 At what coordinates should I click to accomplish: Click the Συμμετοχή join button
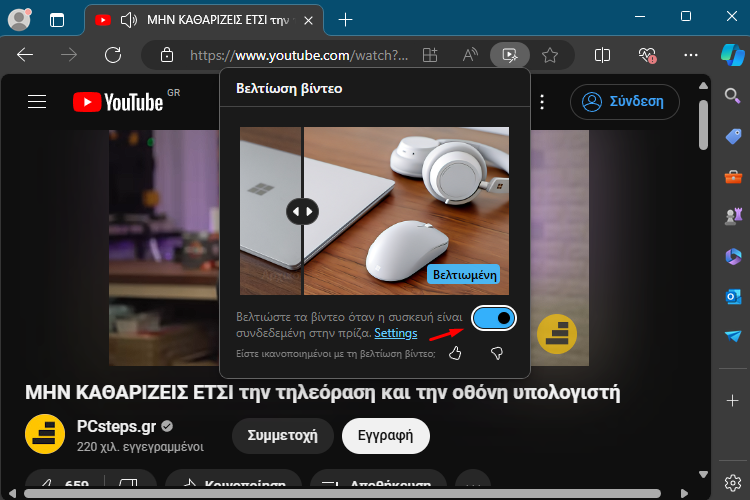tap(282, 436)
